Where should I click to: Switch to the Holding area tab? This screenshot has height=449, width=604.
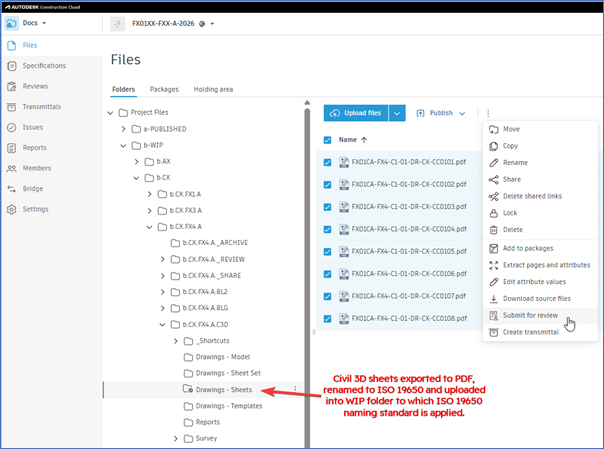click(213, 89)
